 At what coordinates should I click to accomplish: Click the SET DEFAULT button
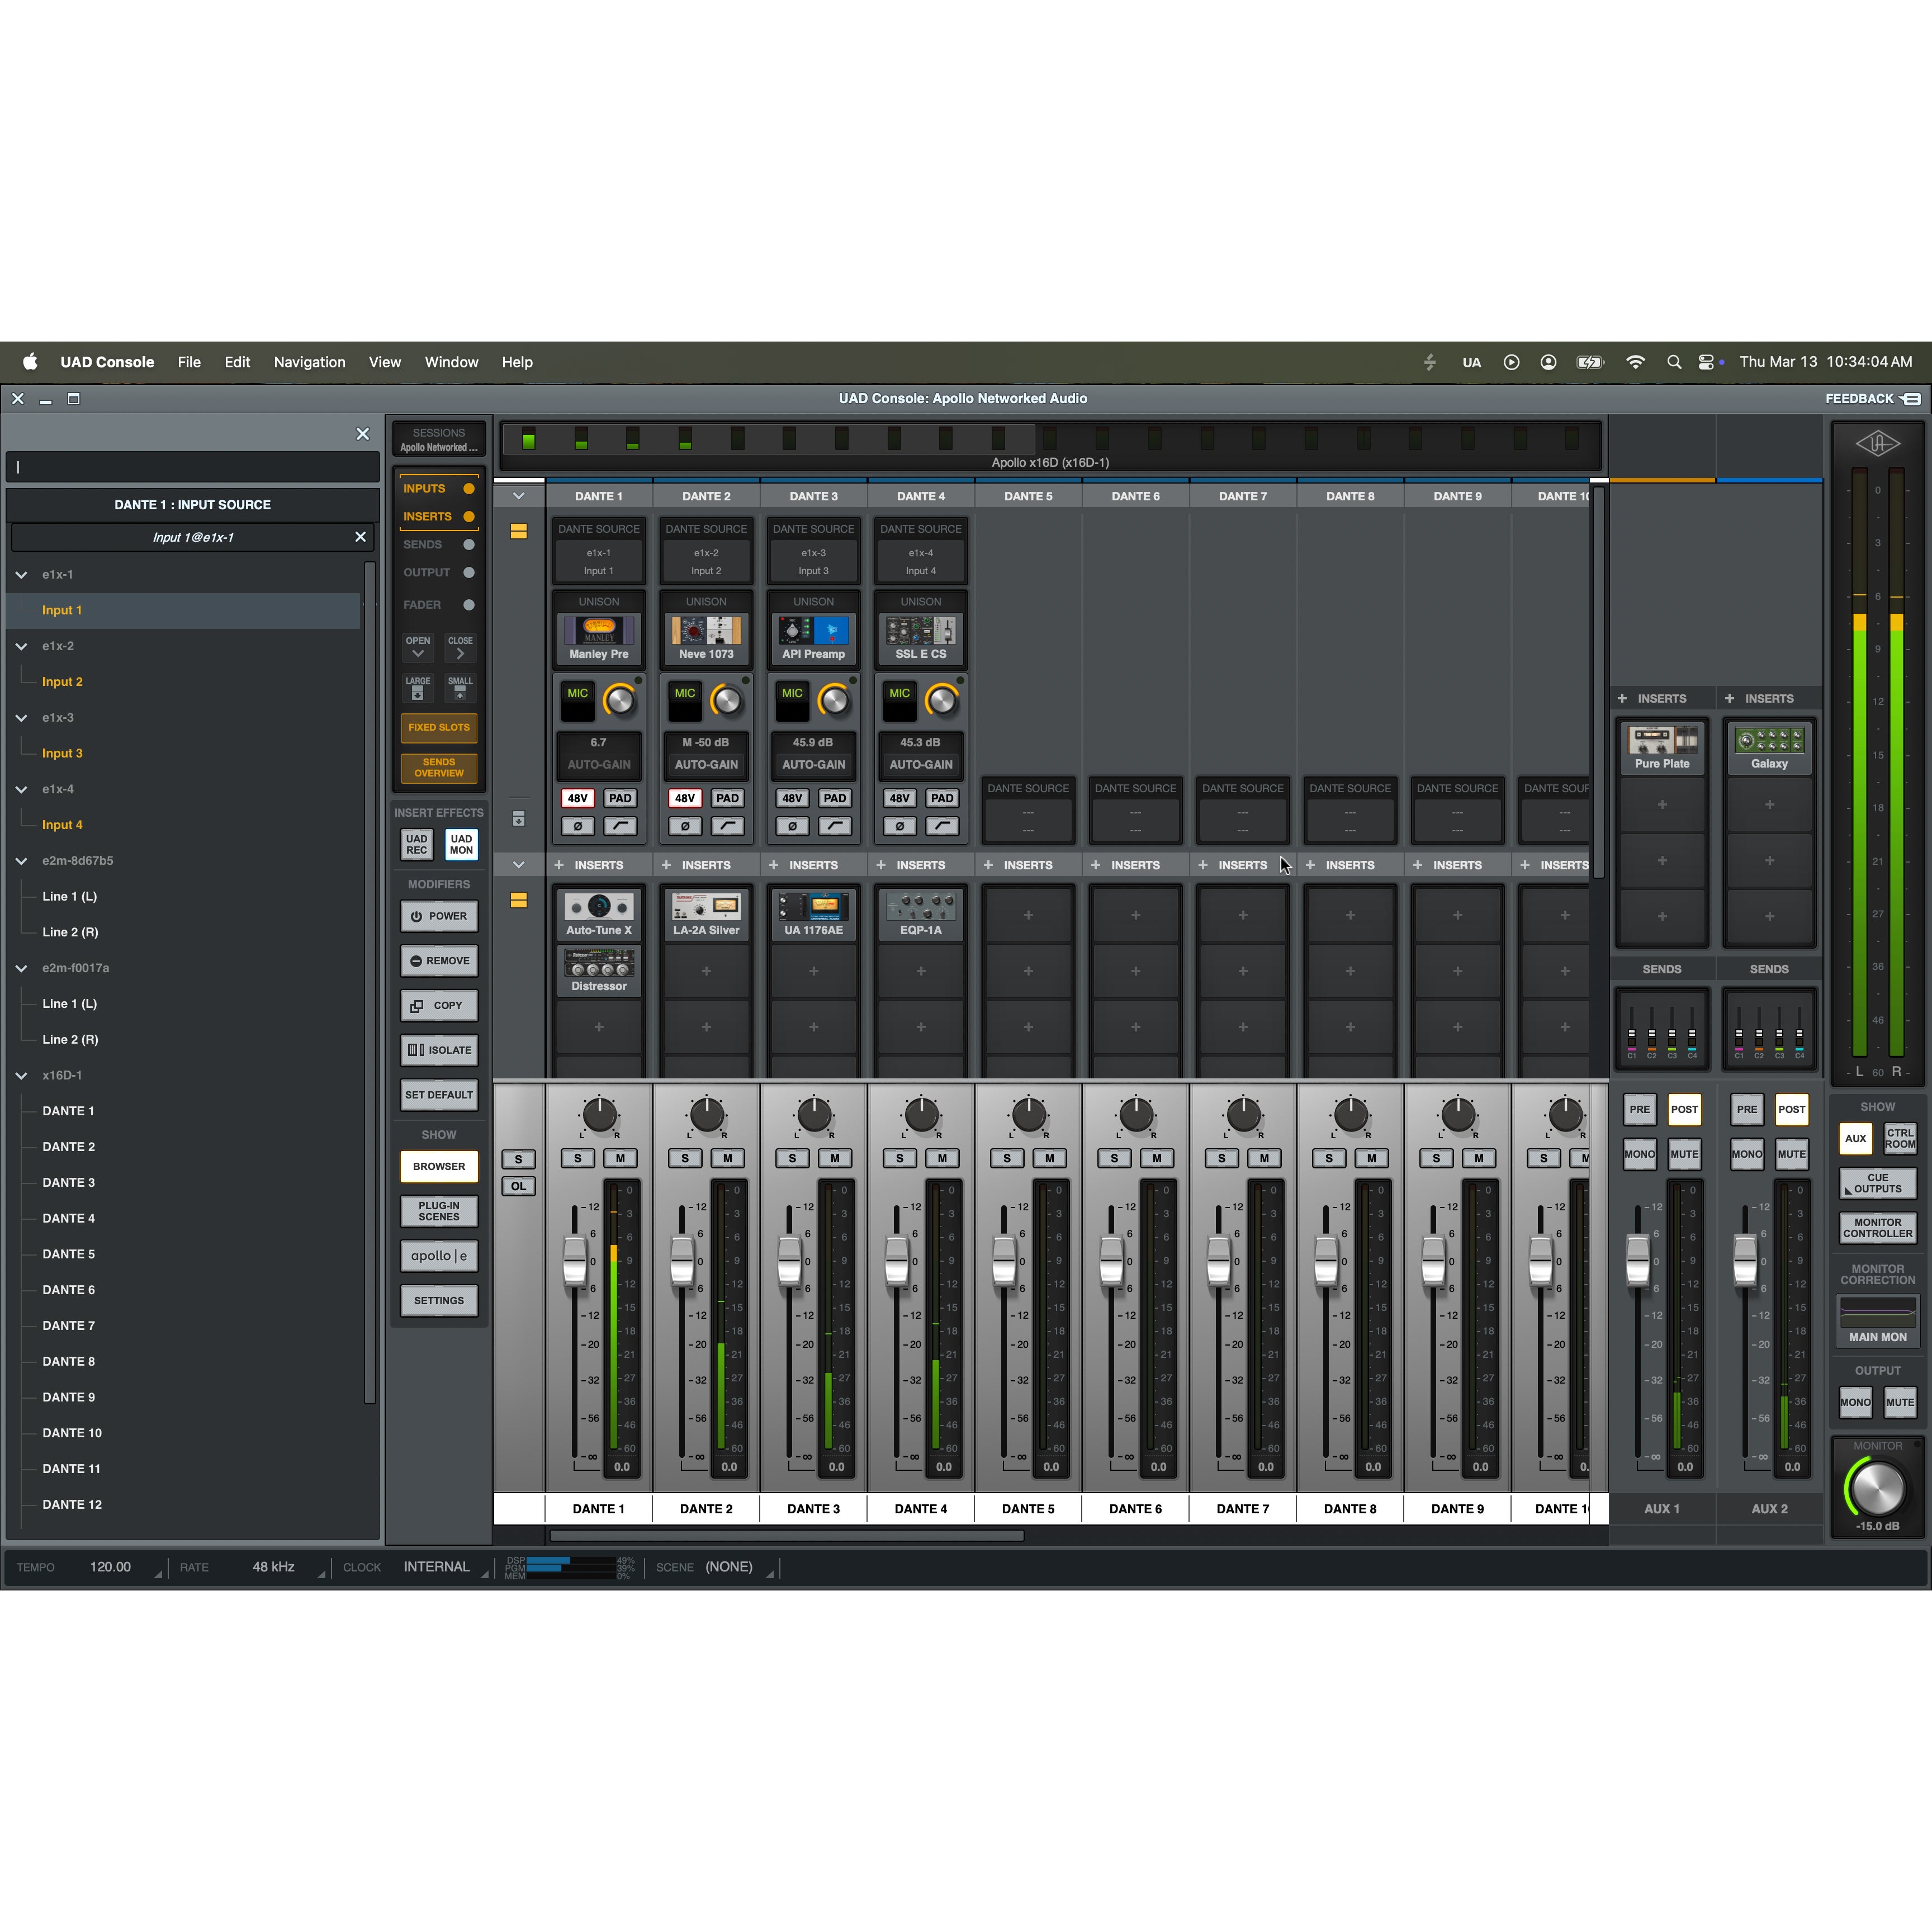(x=439, y=1095)
